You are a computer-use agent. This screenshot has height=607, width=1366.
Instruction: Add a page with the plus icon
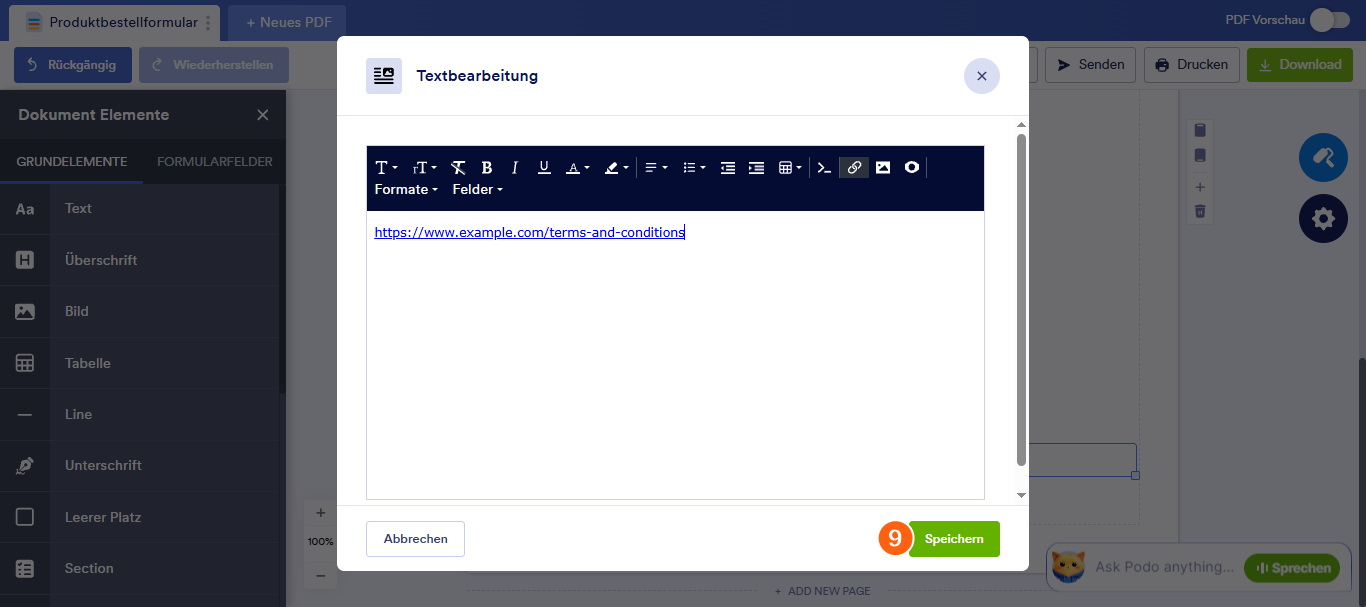[x=1200, y=187]
